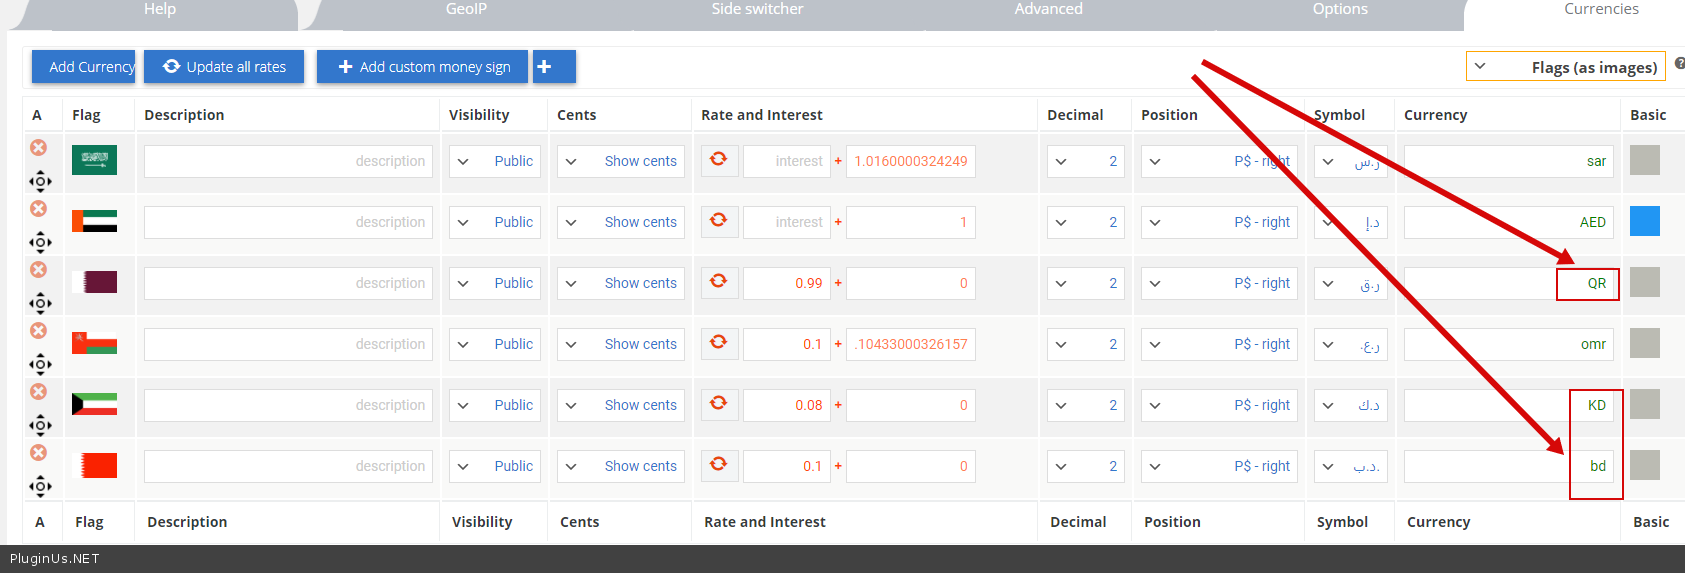Viewport: 1685px width, 573px height.
Task: Toggle the basic currency box for AED
Action: click(1644, 221)
